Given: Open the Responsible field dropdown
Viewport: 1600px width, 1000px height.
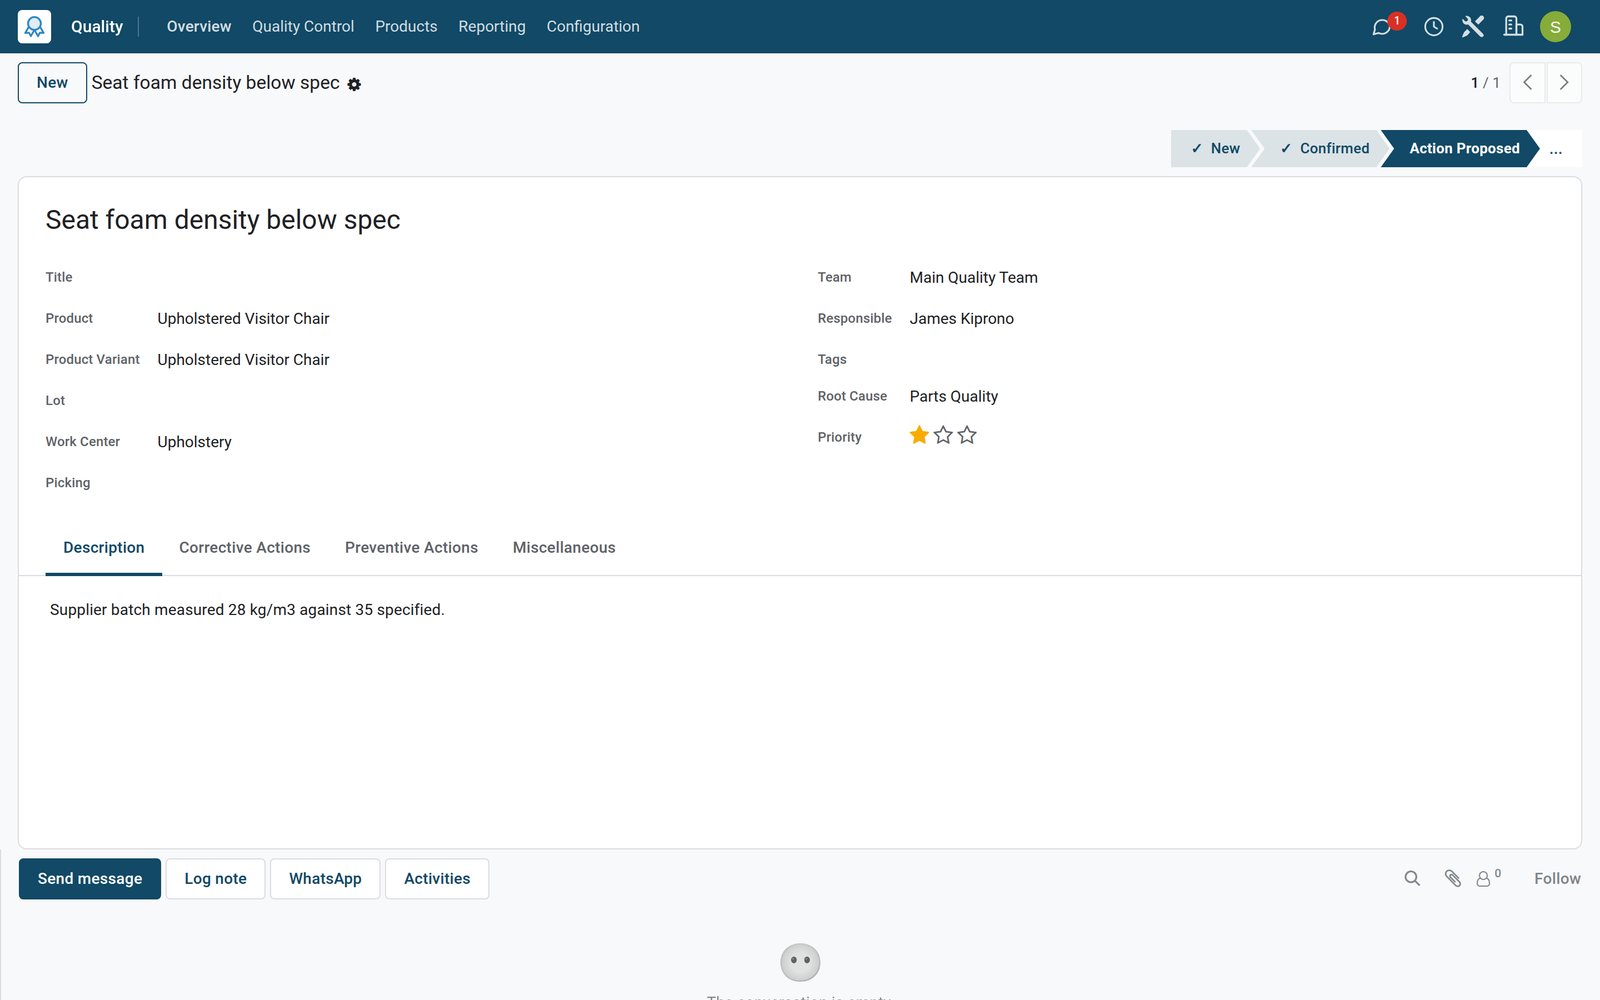Looking at the screenshot, I should (1232, 319).
